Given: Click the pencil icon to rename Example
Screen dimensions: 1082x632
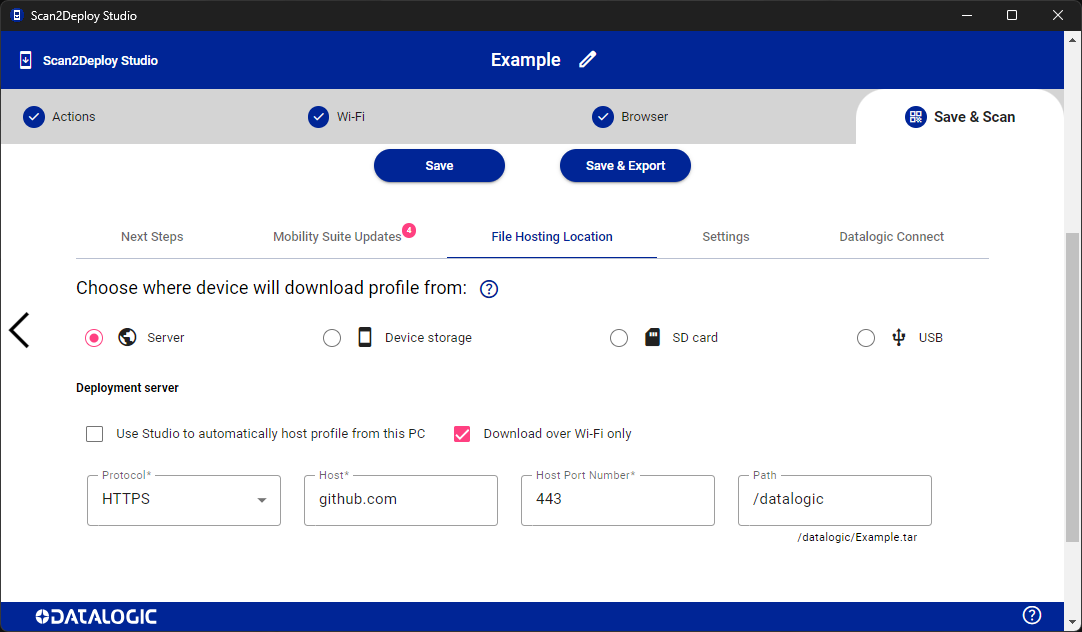Looking at the screenshot, I should (587, 60).
